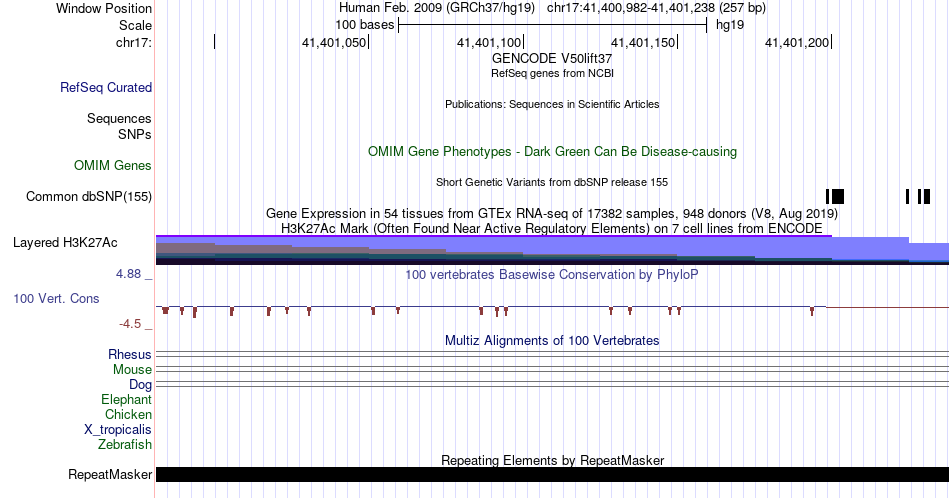Click the 'Window Position' label

[x=104, y=8]
